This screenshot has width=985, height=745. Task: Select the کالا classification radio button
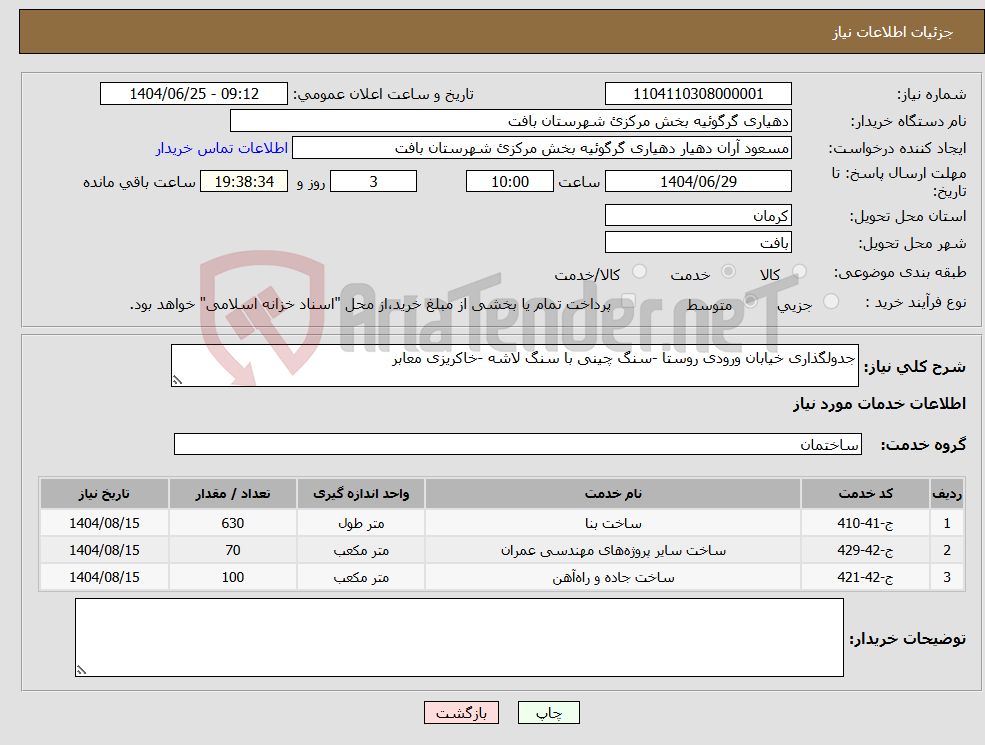point(799,271)
